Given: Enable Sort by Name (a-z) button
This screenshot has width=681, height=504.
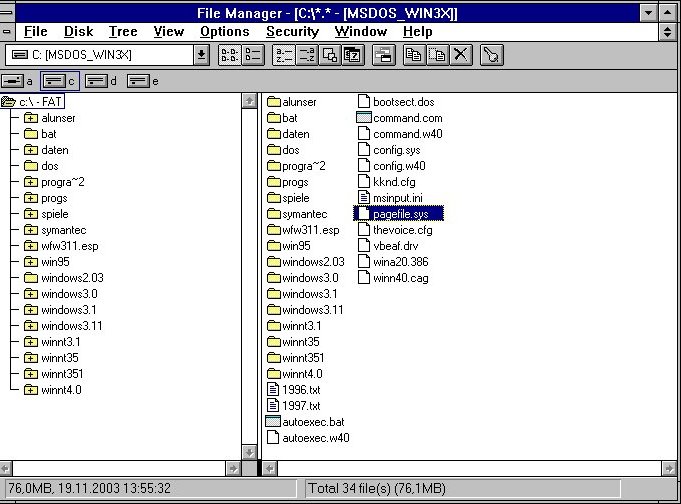Looking at the screenshot, I should pos(283,55).
